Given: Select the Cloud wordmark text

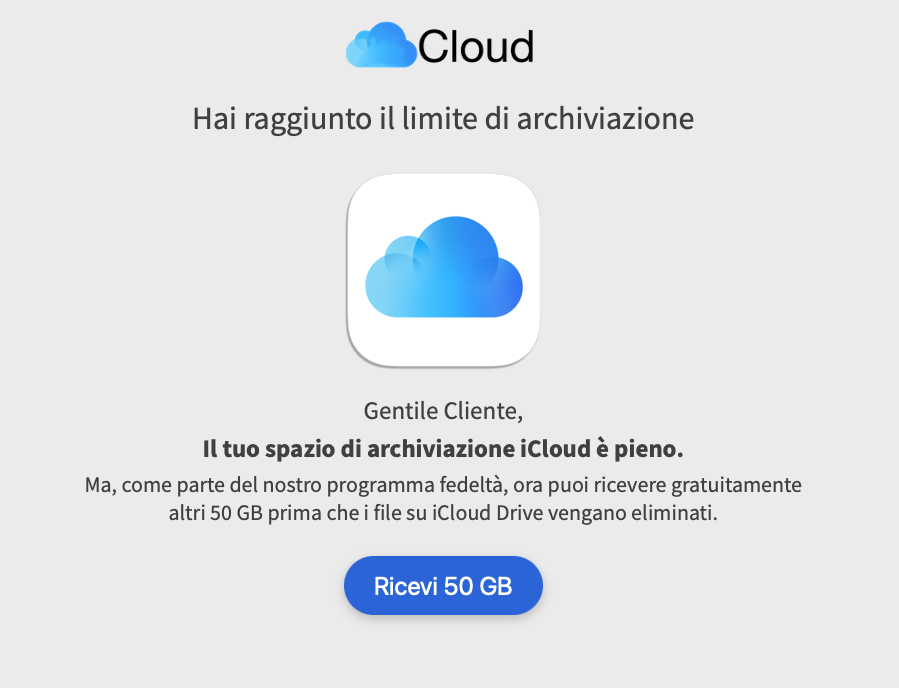Looking at the screenshot, I should coord(477,45).
